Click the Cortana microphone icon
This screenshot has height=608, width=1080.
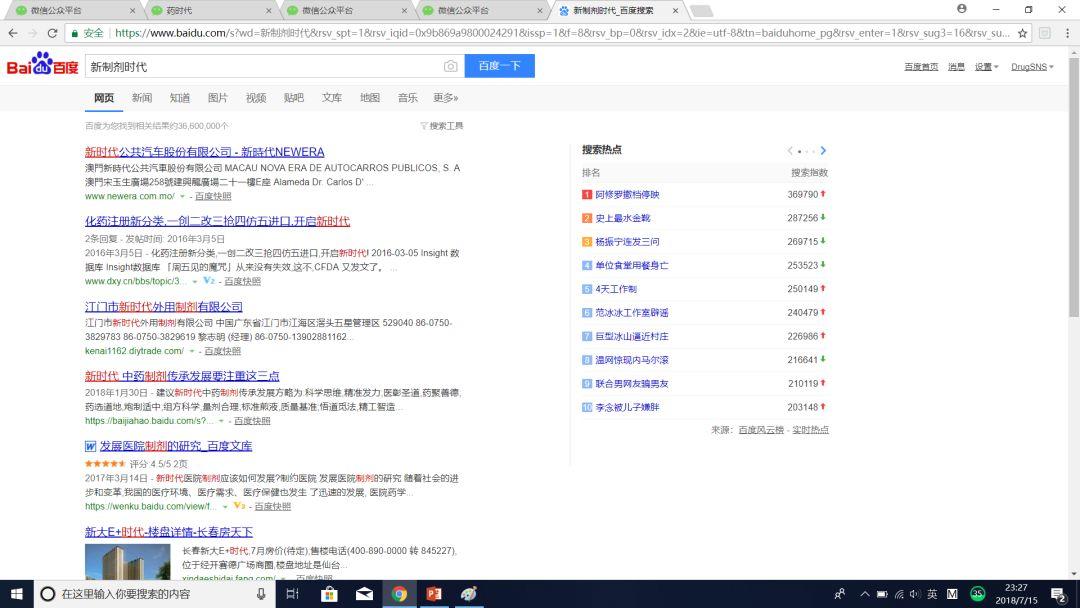(x=261, y=594)
